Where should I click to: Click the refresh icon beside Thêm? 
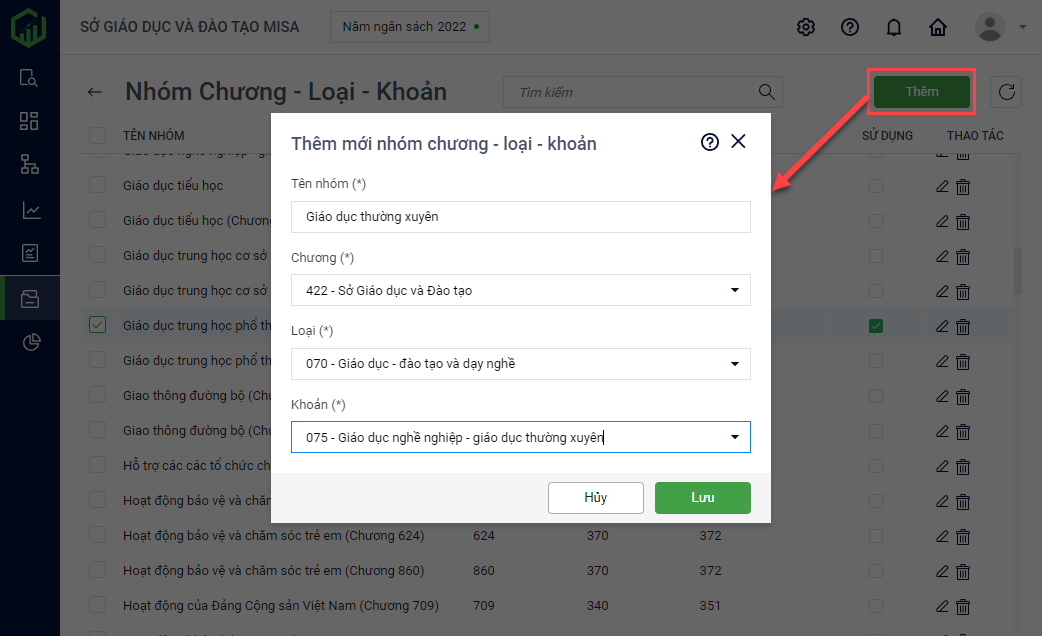pos(1007,92)
